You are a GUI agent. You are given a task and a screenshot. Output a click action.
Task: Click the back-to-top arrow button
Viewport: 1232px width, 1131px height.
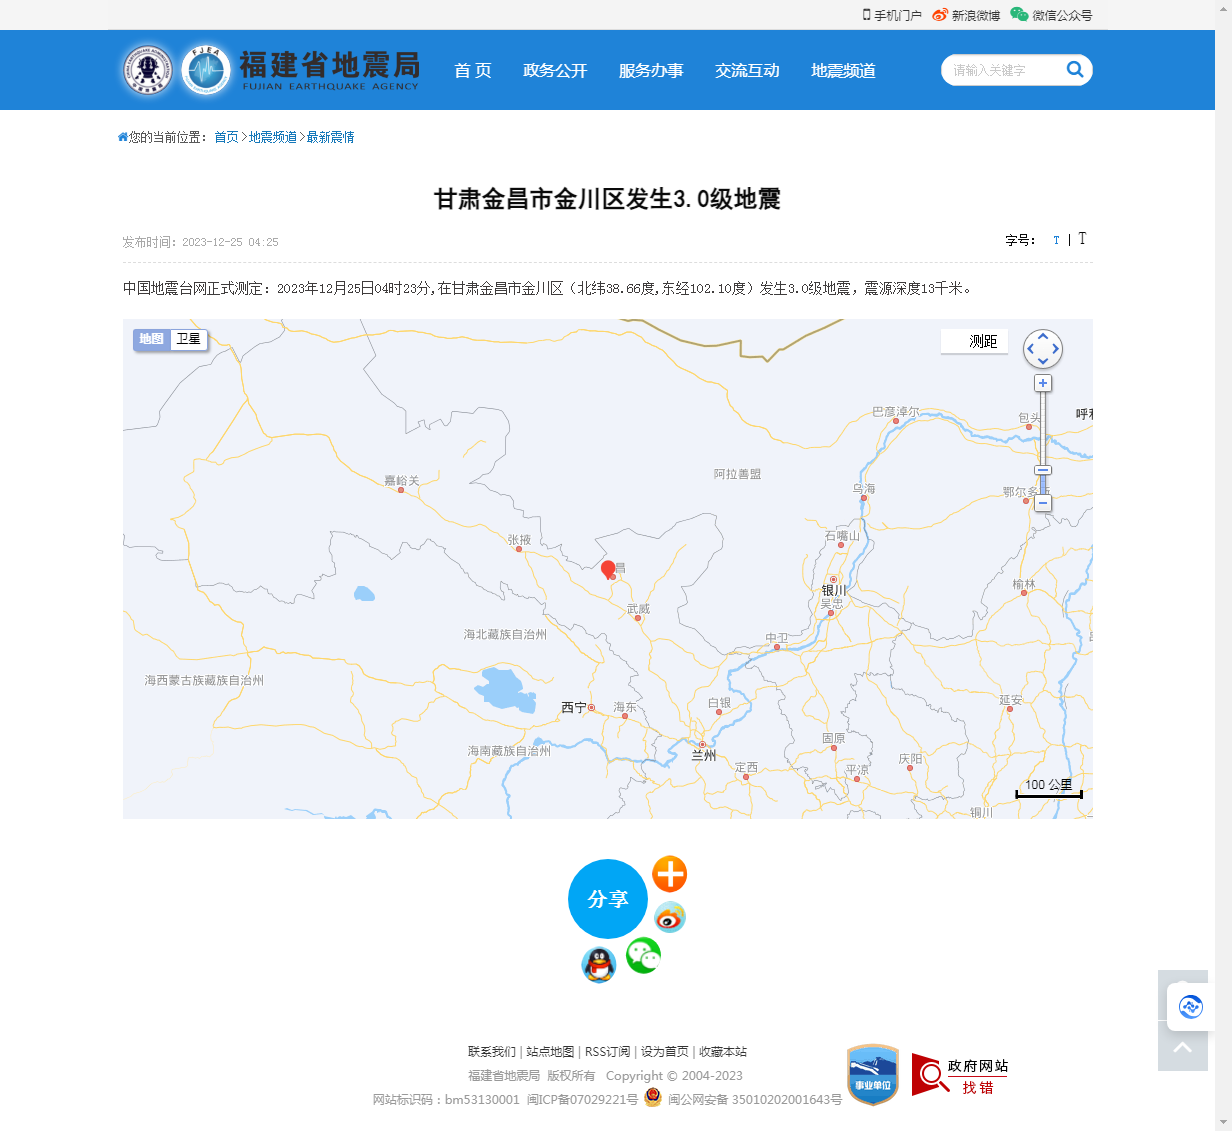pyautogui.click(x=1182, y=1047)
